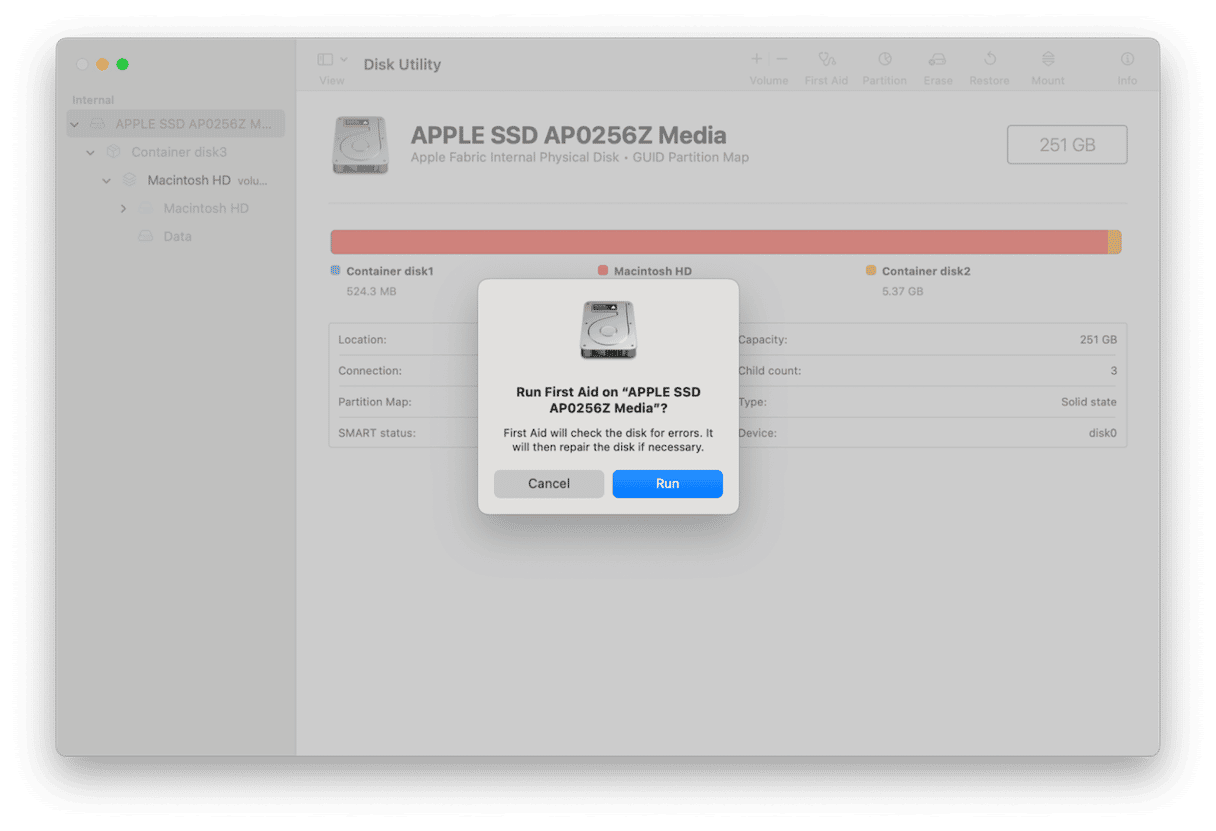Image resolution: width=1216 pixels, height=831 pixels.
Task: Click the Container disk1 legend swatch
Action: 335,270
